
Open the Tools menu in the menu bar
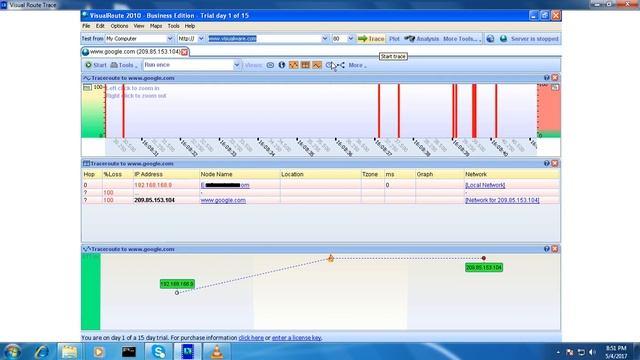click(x=173, y=26)
